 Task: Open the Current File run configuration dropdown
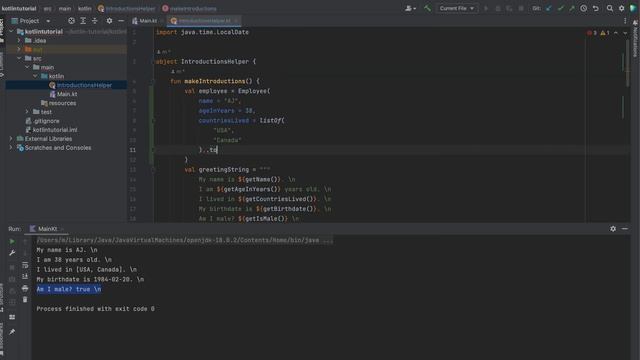coord(456,8)
